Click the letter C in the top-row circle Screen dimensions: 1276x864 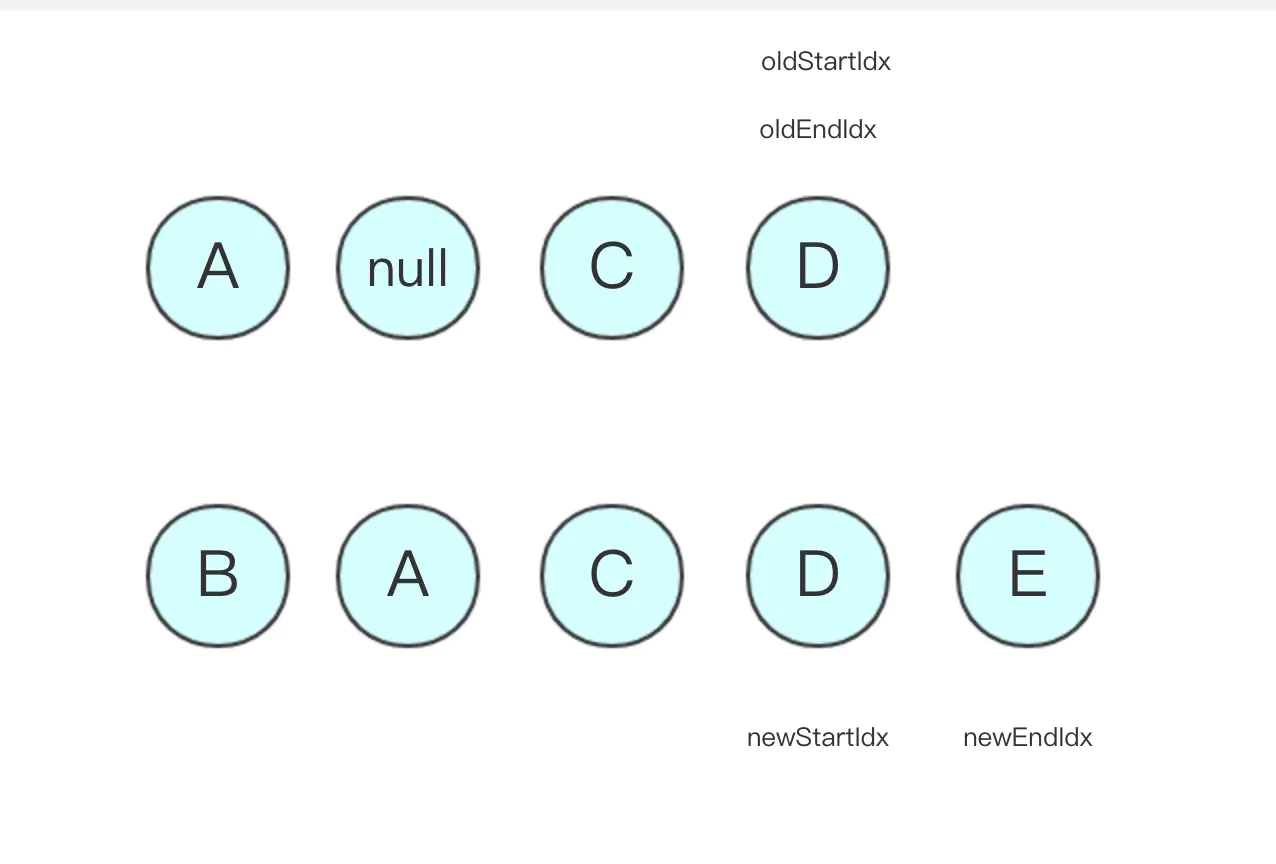pyautogui.click(x=612, y=267)
